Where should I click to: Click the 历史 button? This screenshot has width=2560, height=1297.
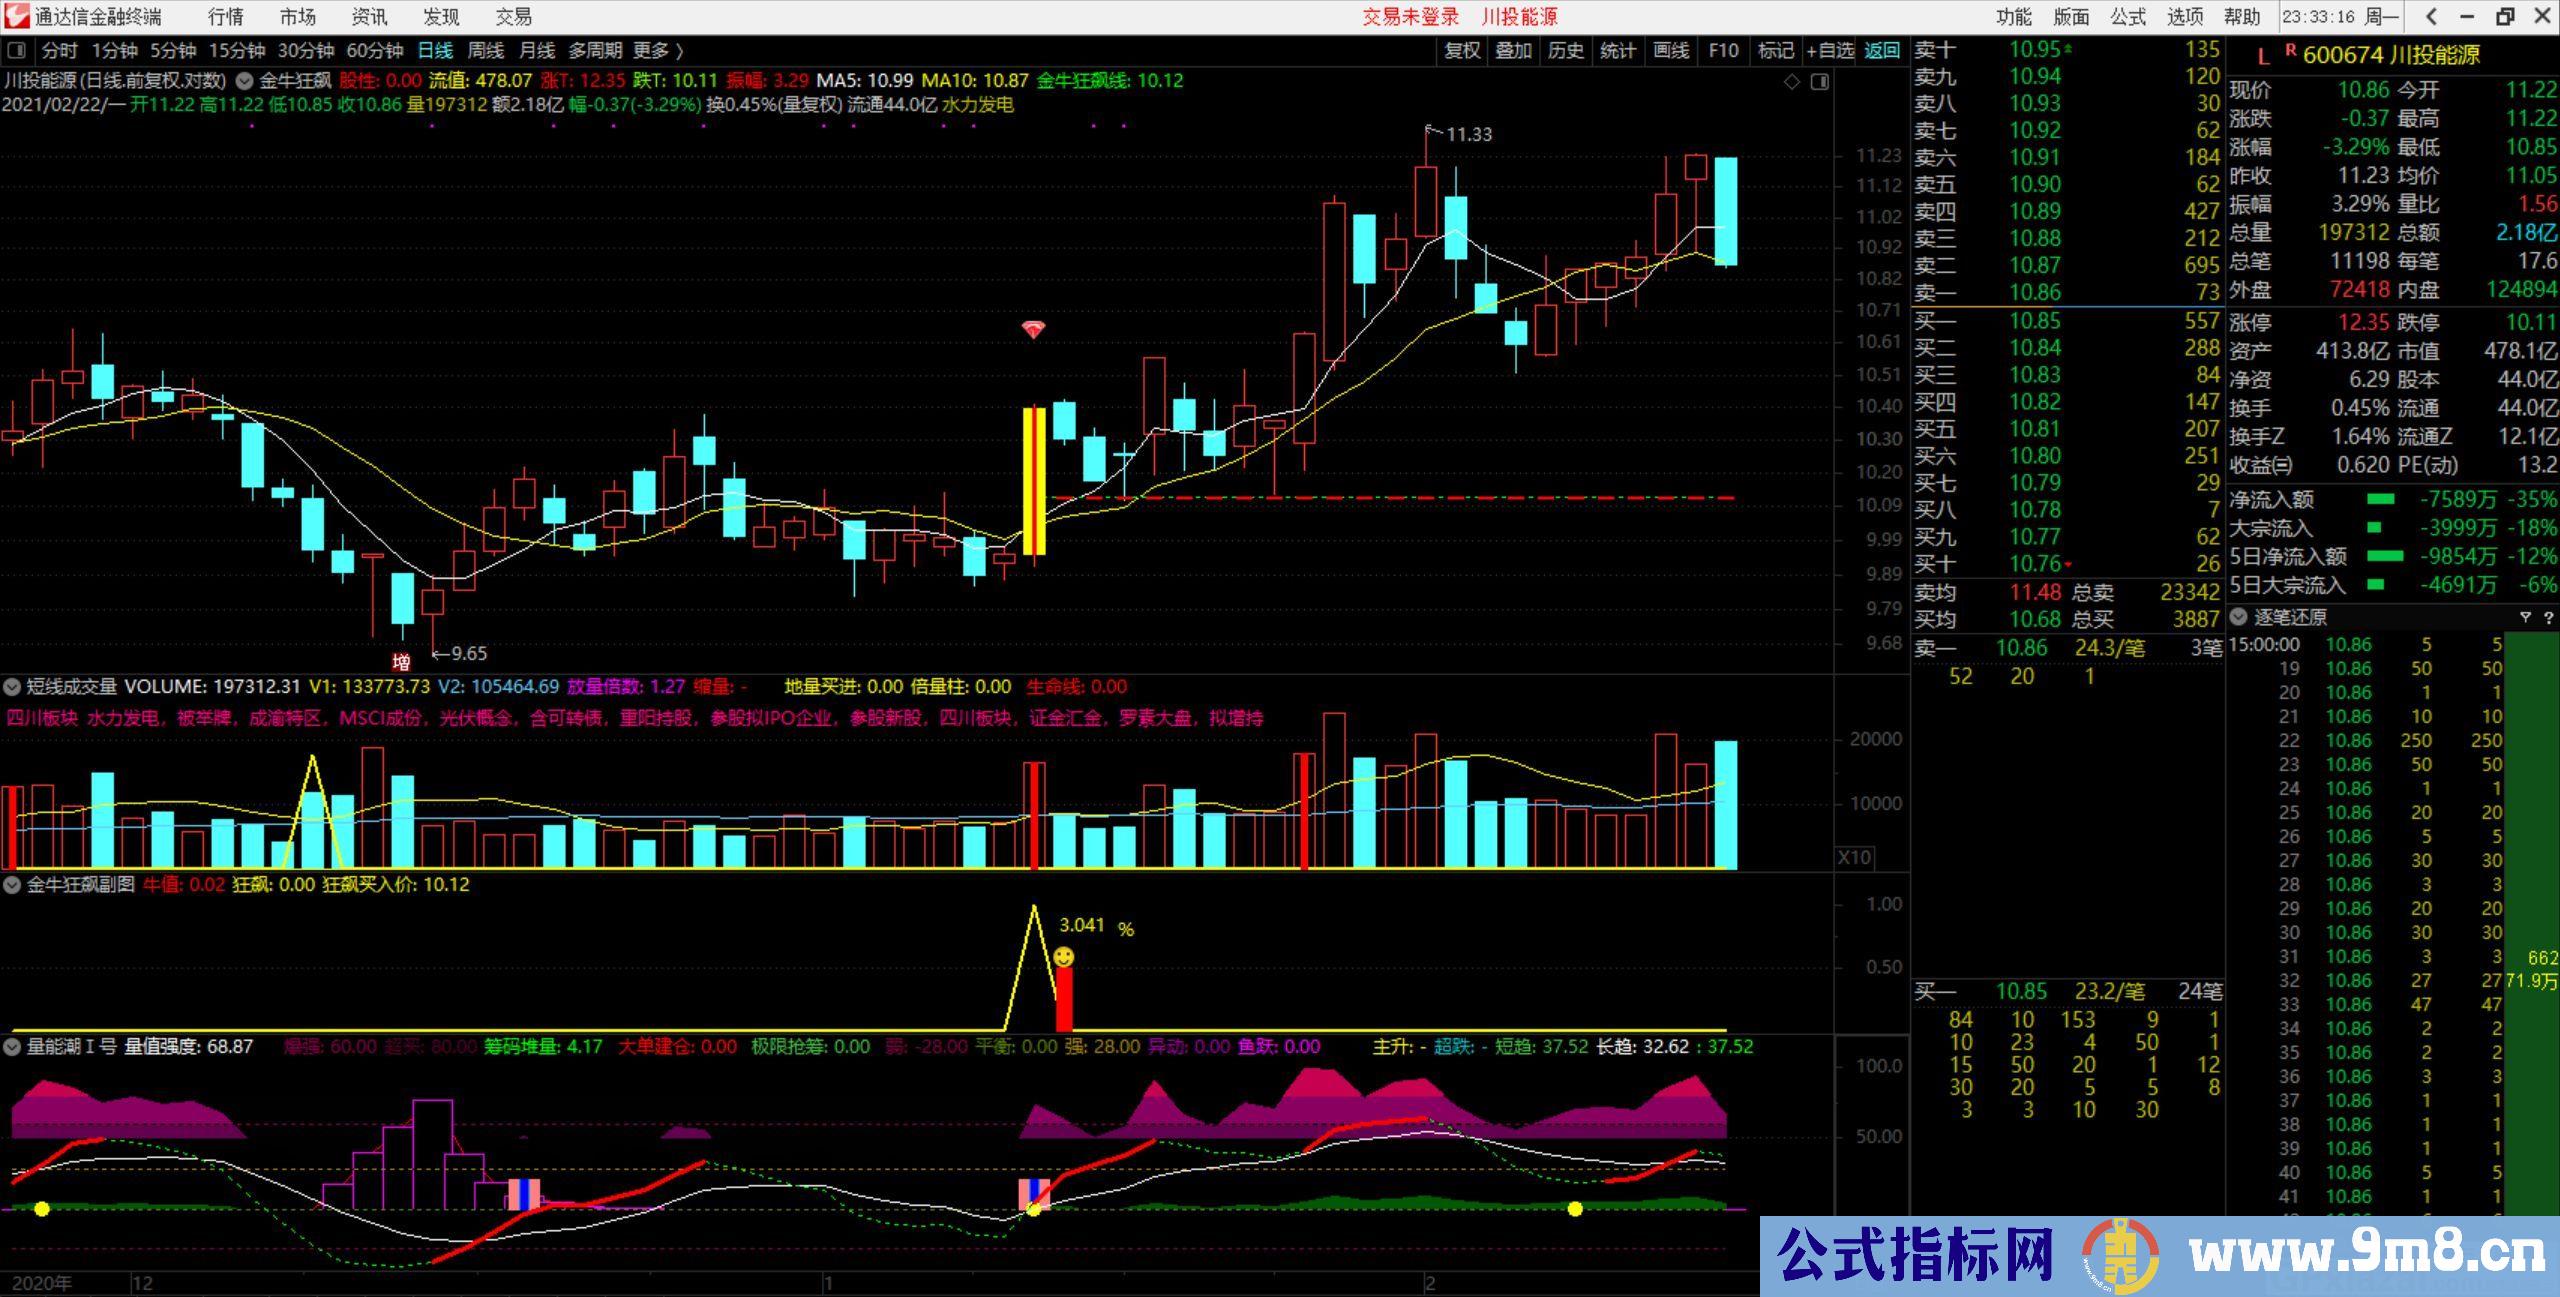coord(1565,51)
